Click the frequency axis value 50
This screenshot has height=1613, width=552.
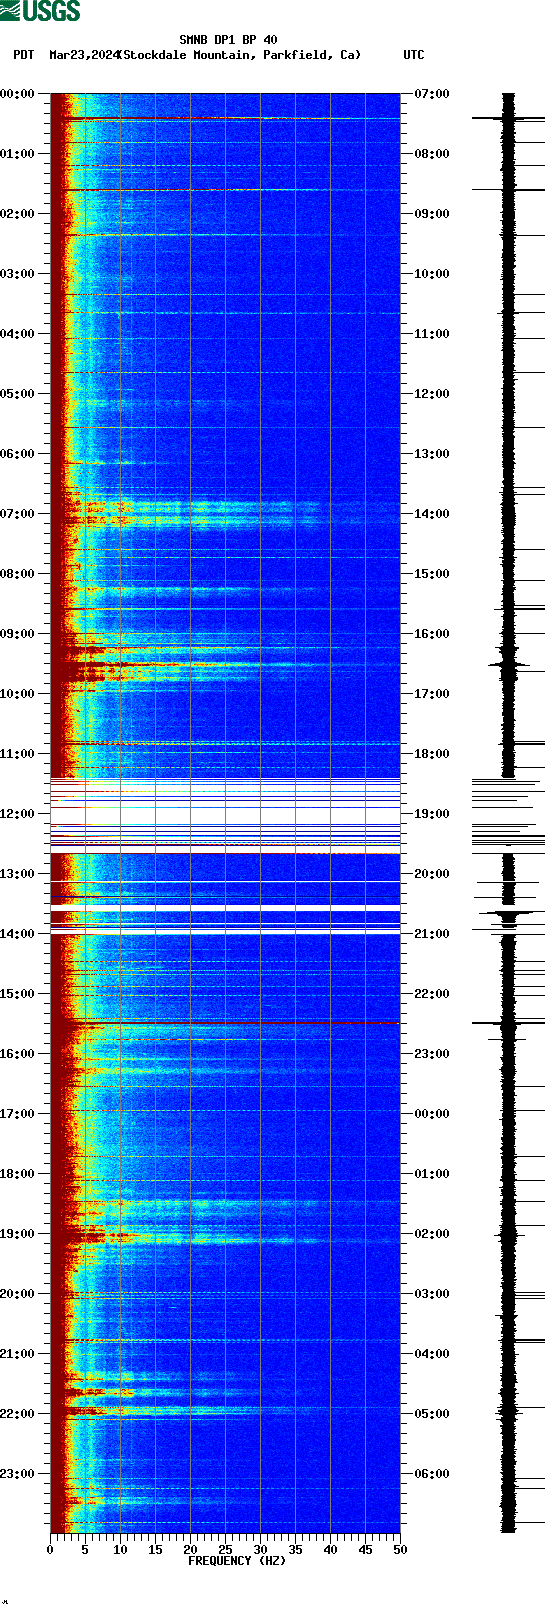(400, 1550)
